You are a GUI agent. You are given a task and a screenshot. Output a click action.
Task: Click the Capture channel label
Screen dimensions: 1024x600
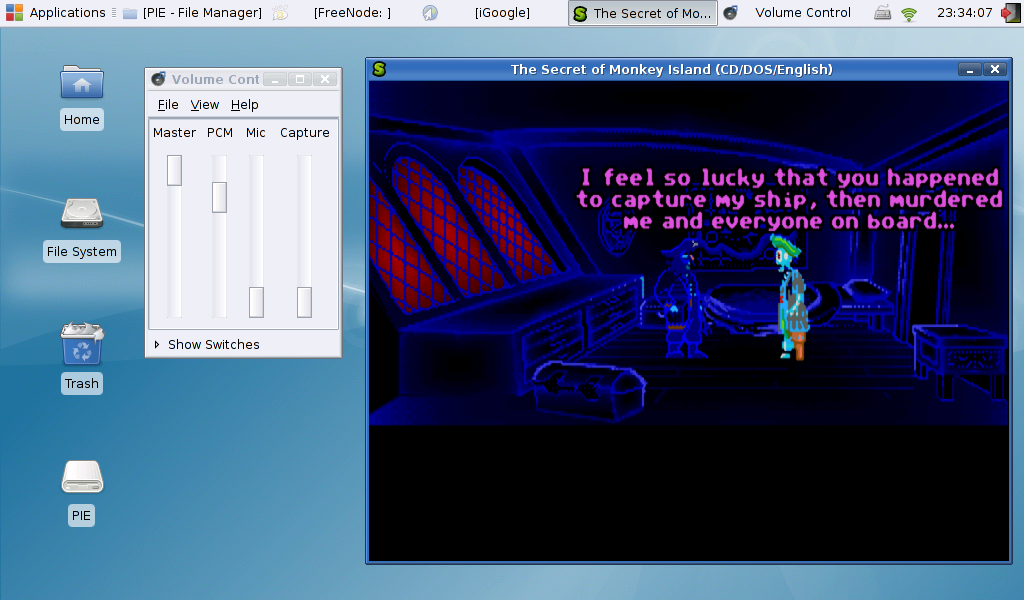click(304, 133)
